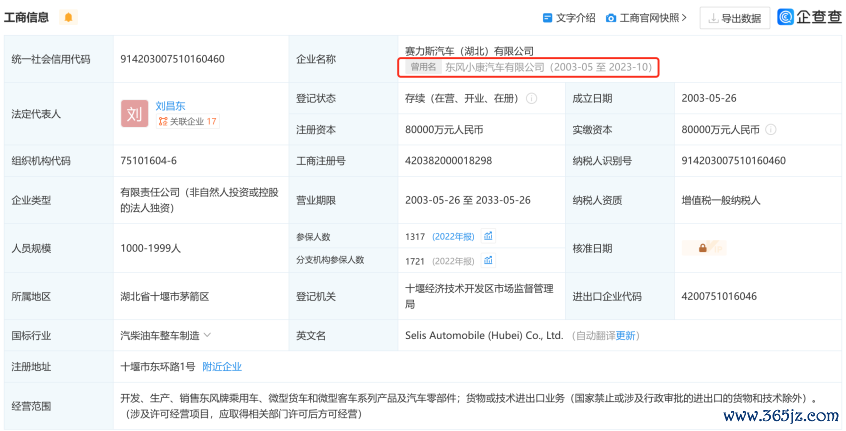This screenshot has height=431, width=846.
Task: Select region 湖北省十堰市茅箭区
Action: coord(165,296)
